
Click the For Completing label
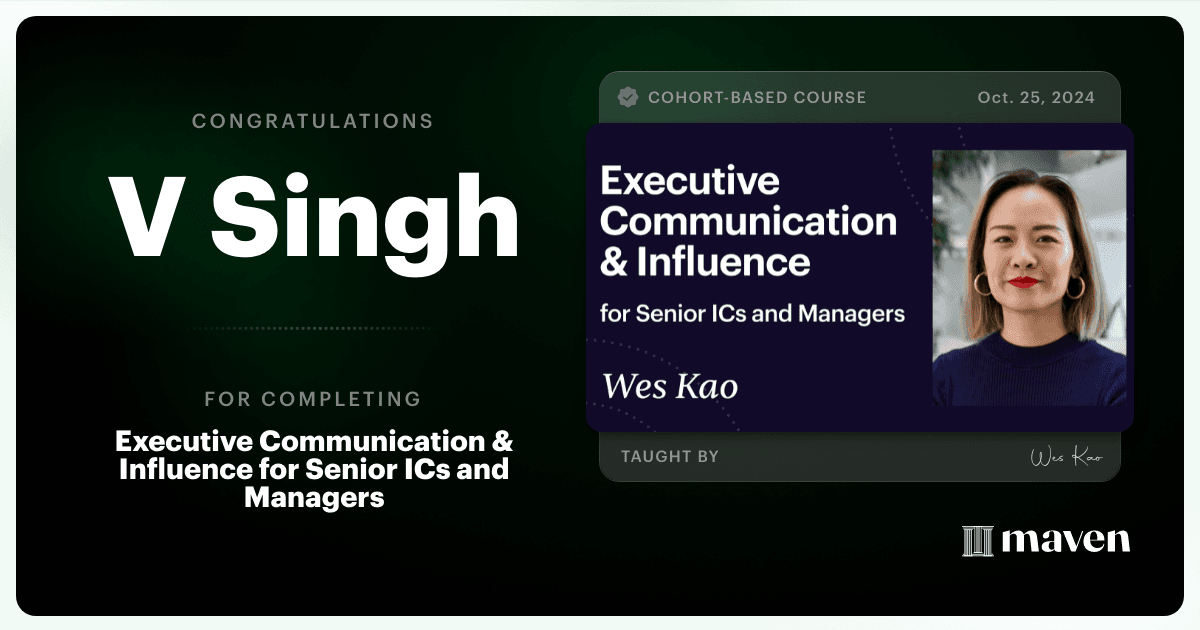coord(313,399)
